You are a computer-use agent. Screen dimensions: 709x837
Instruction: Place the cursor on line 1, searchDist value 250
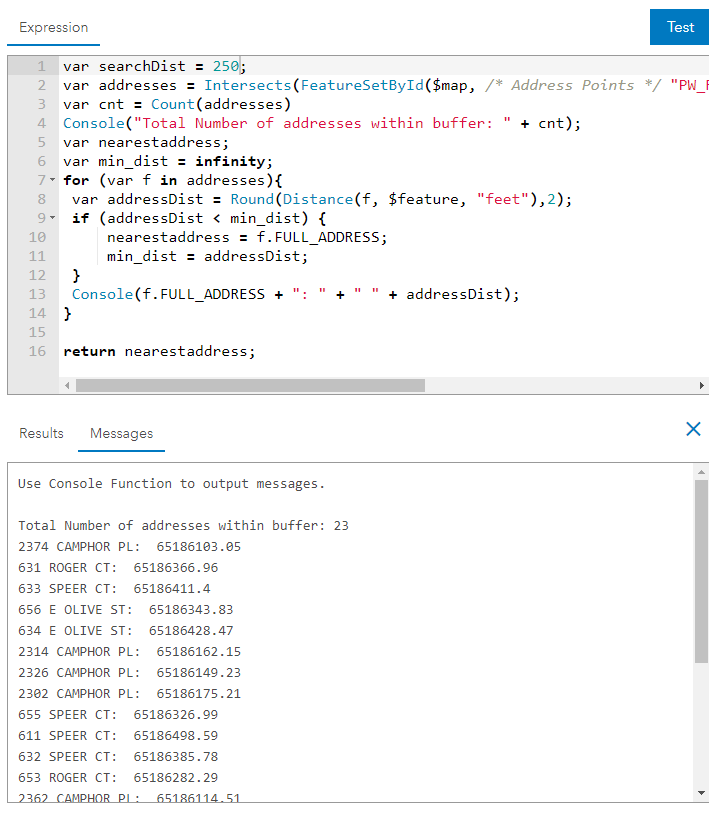coord(226,66)
